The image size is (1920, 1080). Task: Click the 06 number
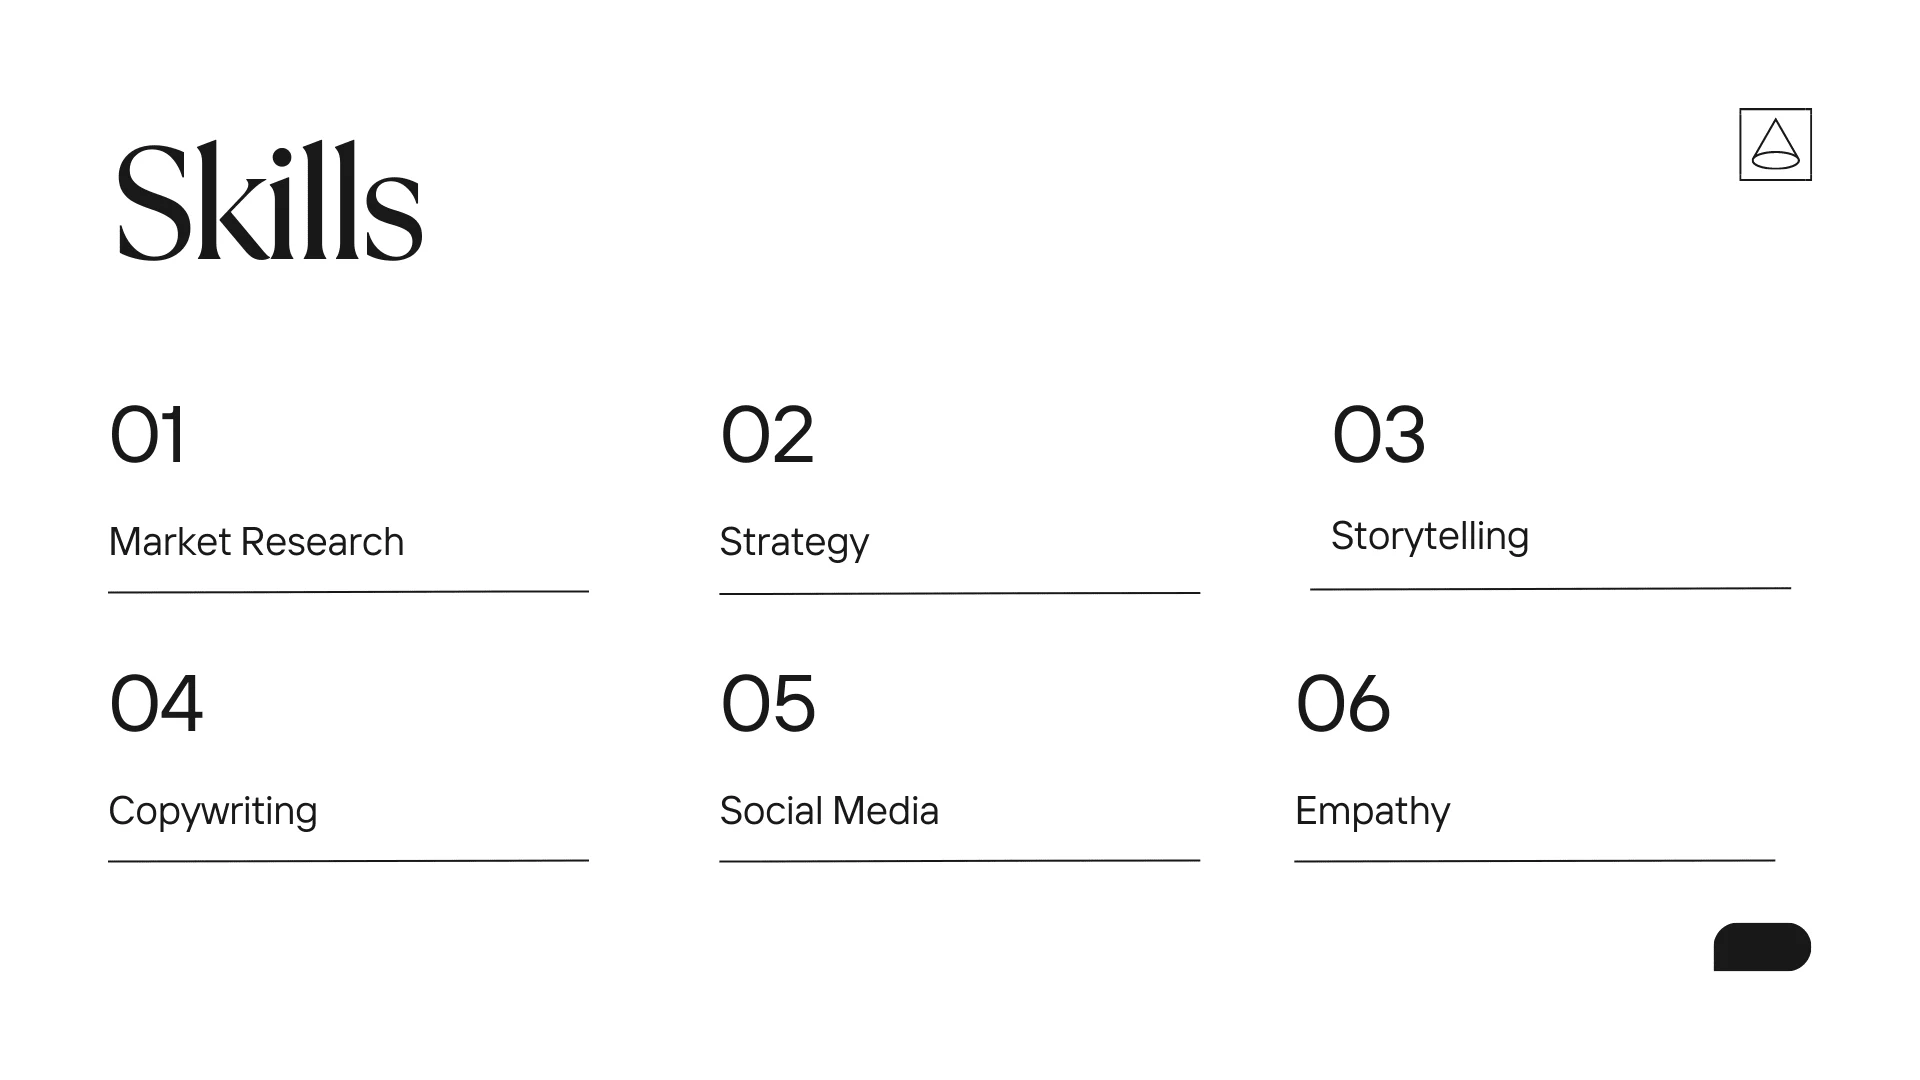coord(1343,704)
